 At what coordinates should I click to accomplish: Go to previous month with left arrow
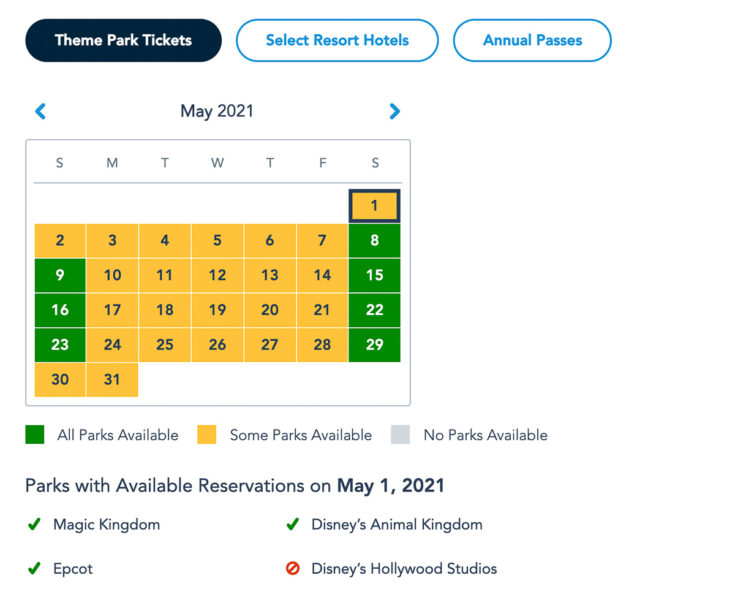click(41, 111)
